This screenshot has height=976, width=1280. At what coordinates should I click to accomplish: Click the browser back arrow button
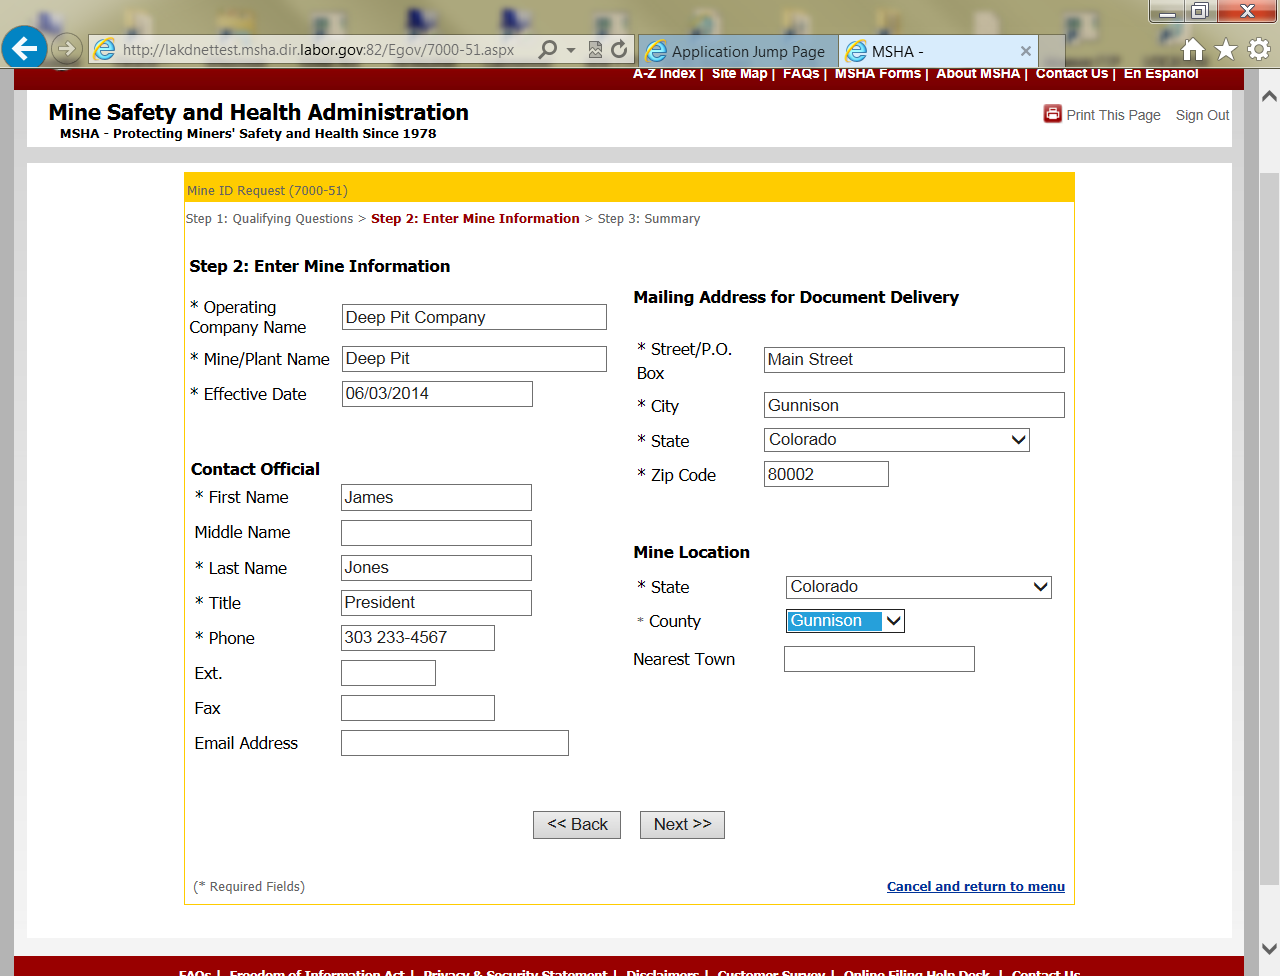[24, 48]
